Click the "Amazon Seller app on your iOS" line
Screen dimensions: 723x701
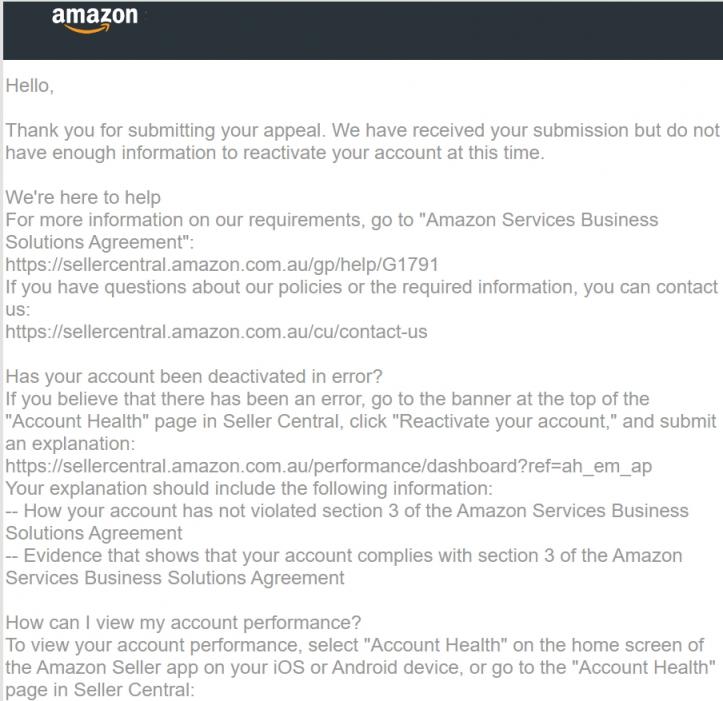click(x=360, y=668)
